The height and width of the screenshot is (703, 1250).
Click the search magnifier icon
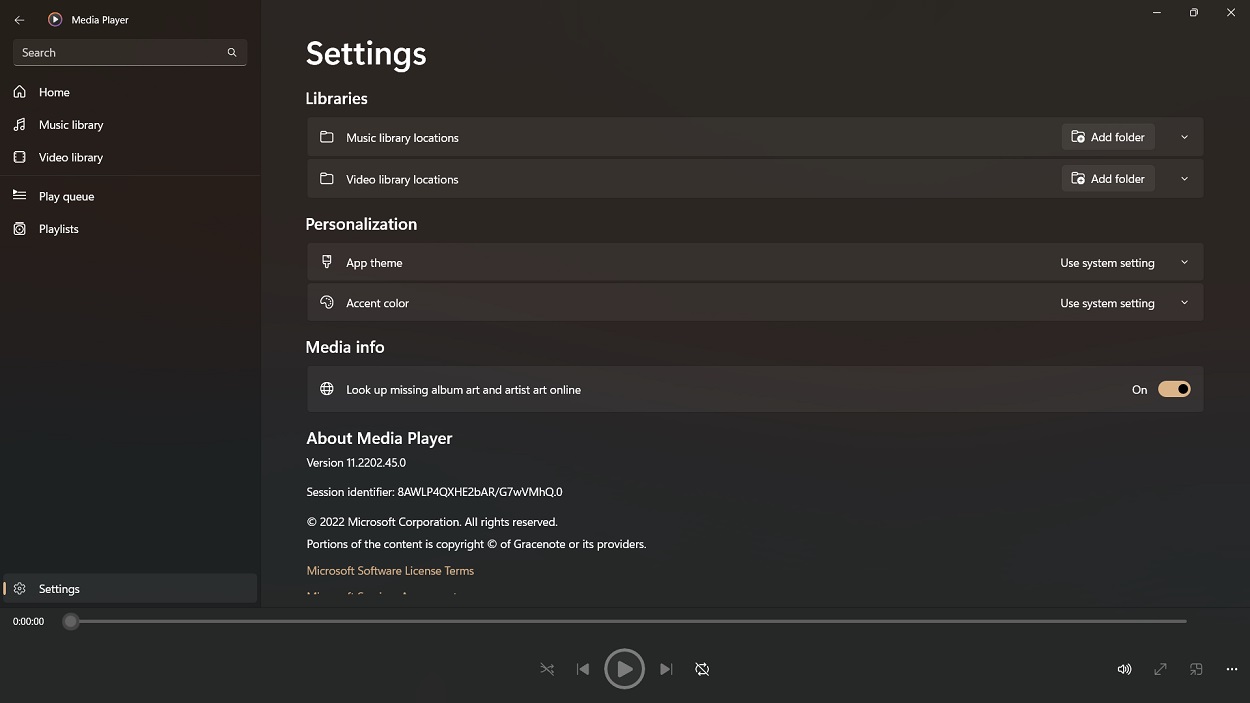(x=232, y=53)
